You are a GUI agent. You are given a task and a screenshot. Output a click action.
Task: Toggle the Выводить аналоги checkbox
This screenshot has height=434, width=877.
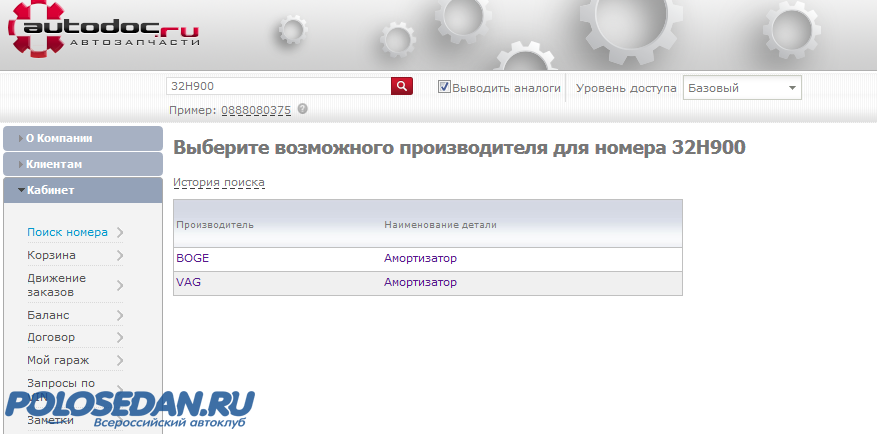click(x=445, y=87)
